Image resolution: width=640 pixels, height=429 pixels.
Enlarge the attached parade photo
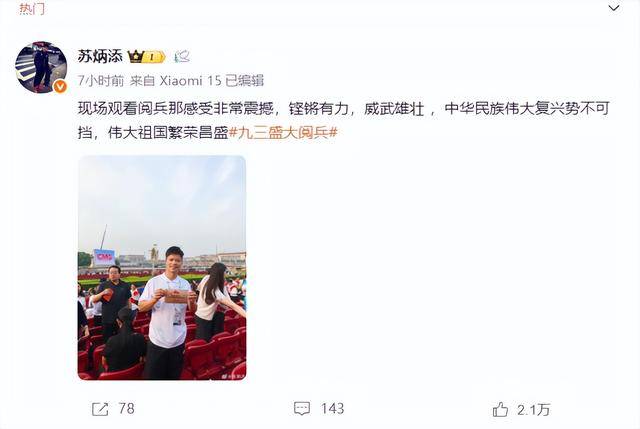coord(162,268)
